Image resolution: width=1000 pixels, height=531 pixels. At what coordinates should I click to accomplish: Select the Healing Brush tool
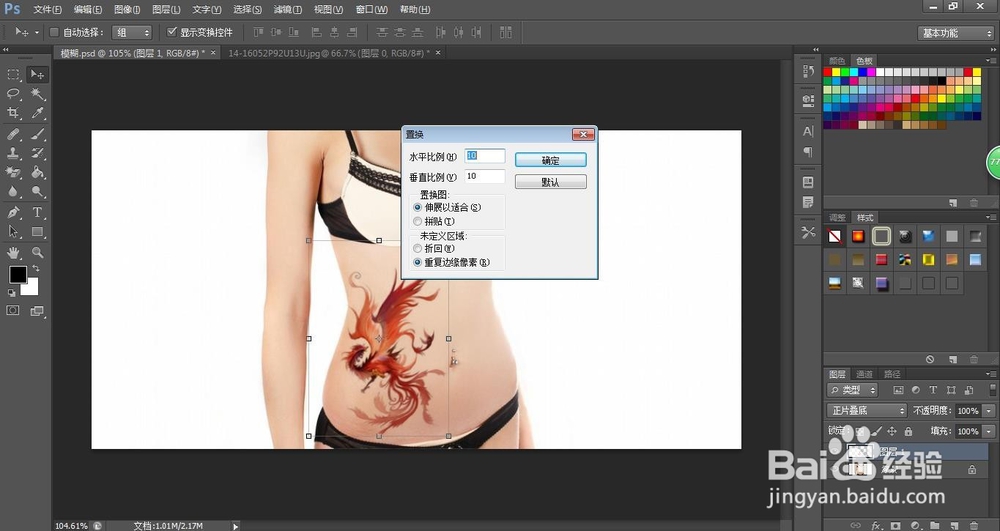13,134
